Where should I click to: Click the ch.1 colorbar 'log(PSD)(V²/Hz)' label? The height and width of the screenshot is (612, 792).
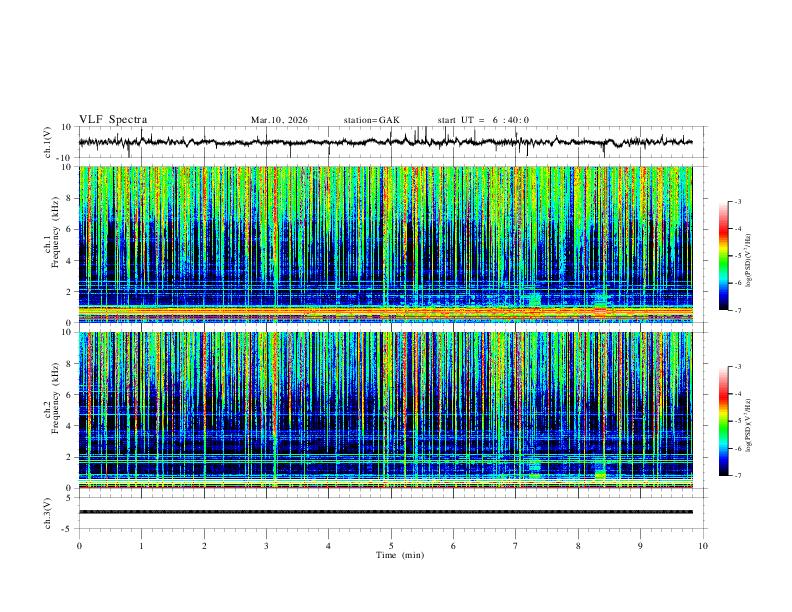[x=749, y=260]
